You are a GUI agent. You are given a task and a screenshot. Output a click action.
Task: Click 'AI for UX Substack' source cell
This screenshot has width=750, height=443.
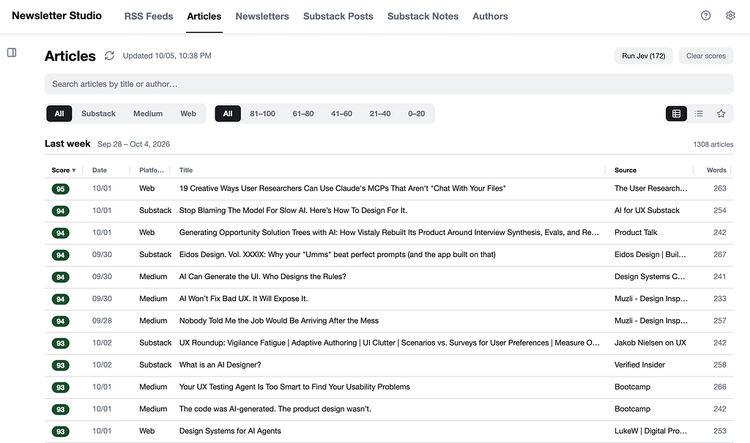[x=647, y=210]
